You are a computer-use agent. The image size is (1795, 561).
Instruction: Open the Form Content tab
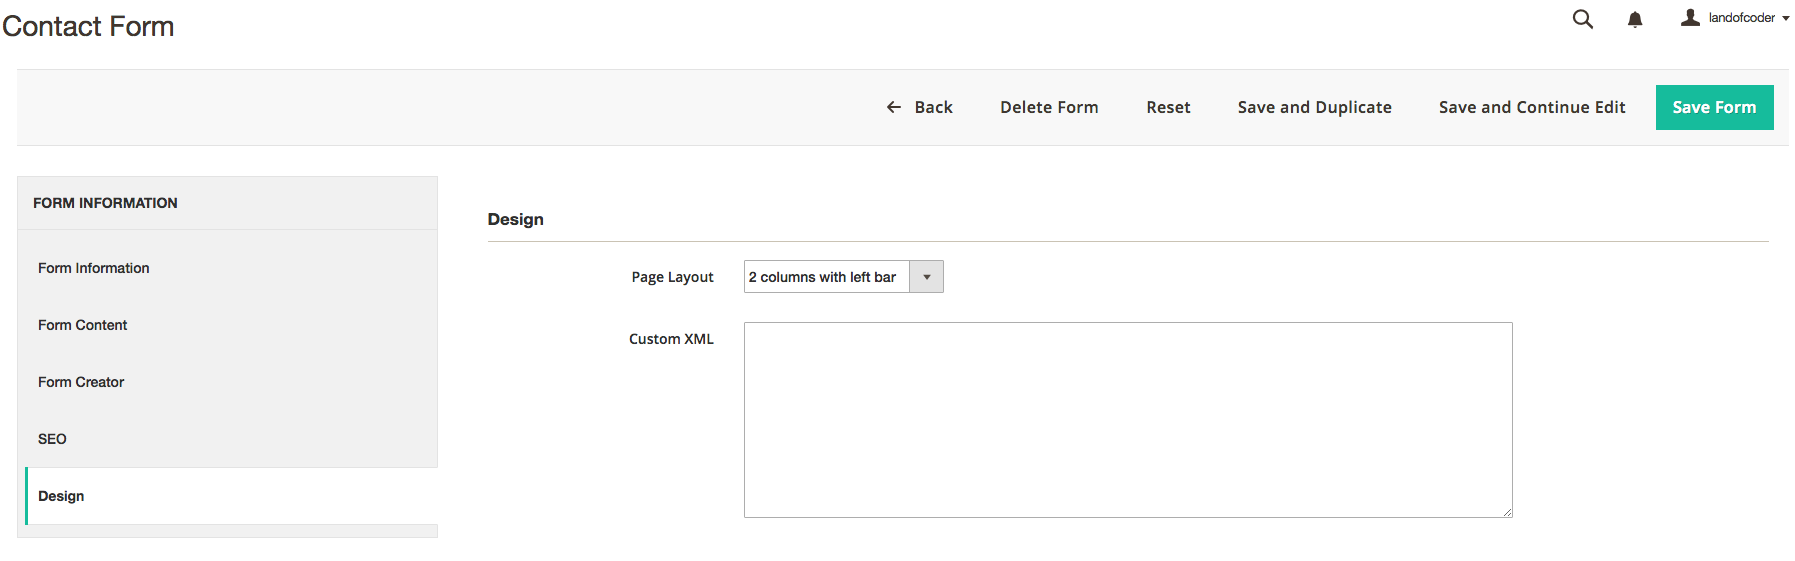click(x=83, y=325)
